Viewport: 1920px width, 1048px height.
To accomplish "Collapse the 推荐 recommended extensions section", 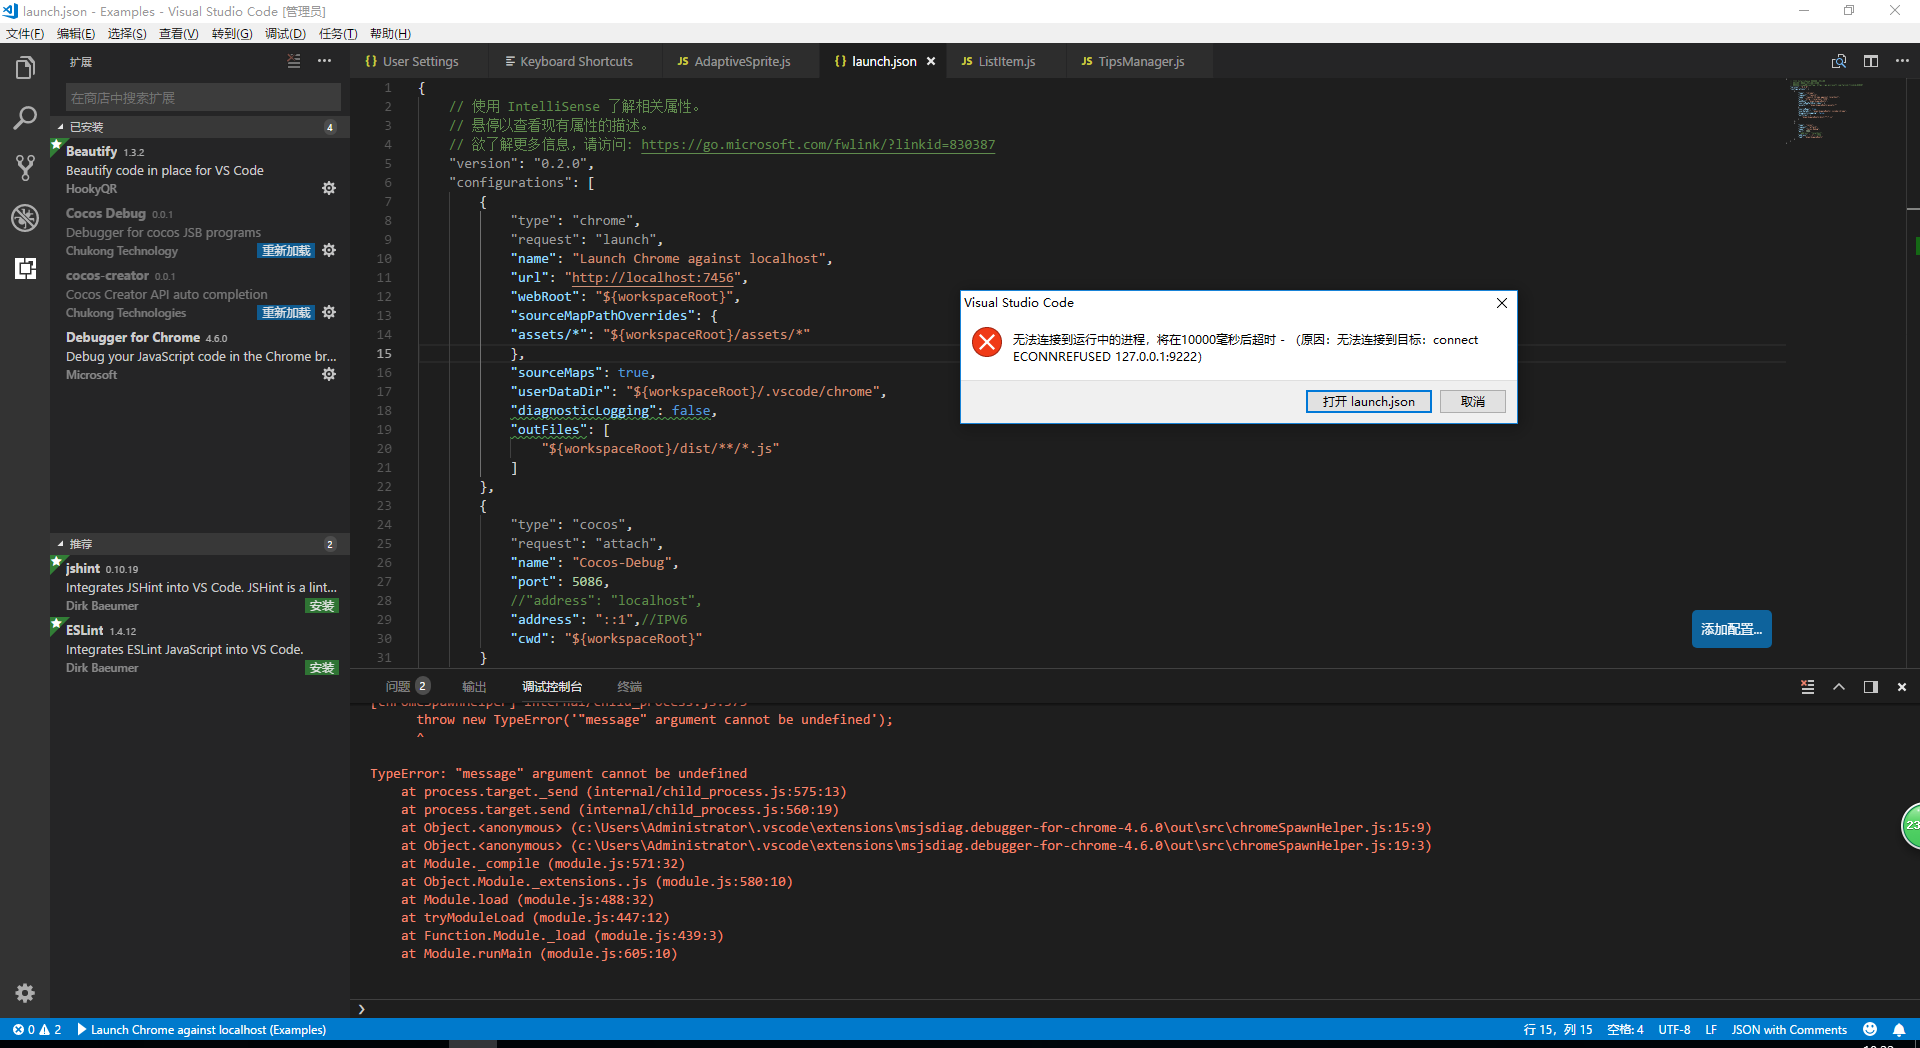I will [x=200, y=544].
